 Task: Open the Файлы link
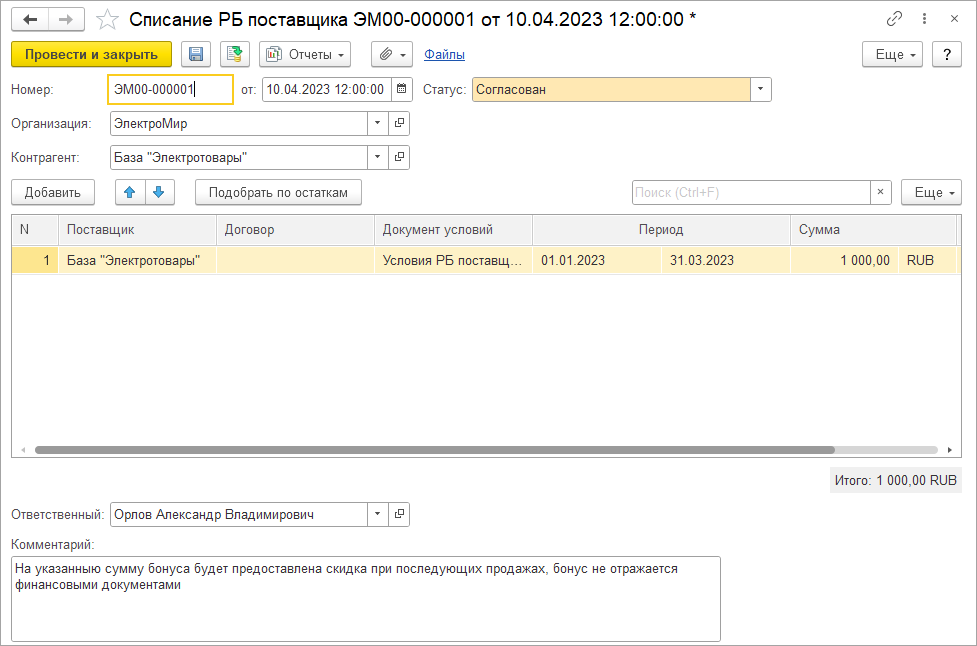[x=444, y=54]
